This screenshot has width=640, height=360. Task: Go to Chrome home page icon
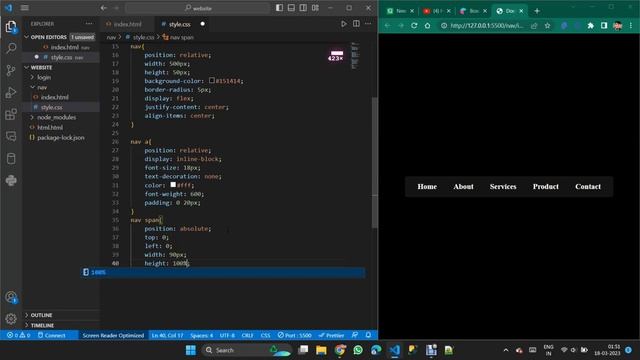coord(427,25)
